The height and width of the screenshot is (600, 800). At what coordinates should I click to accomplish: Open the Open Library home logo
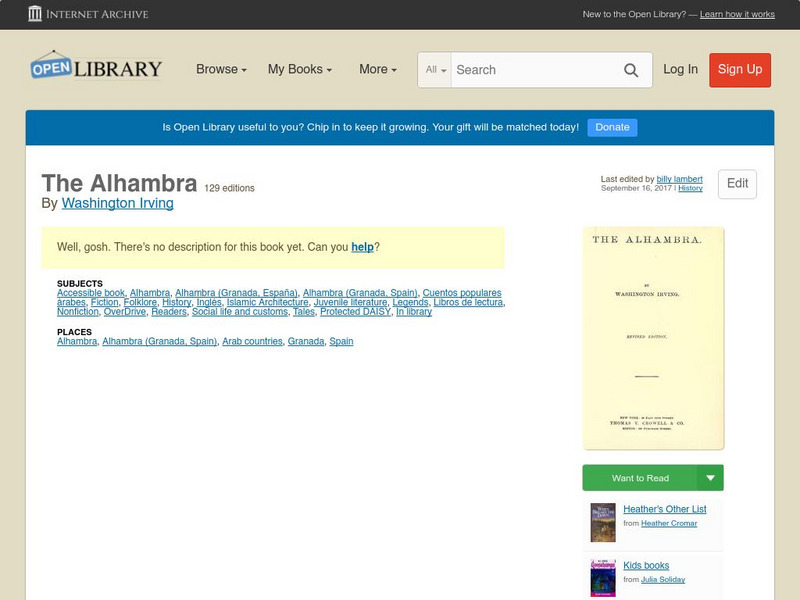point(96,66)
